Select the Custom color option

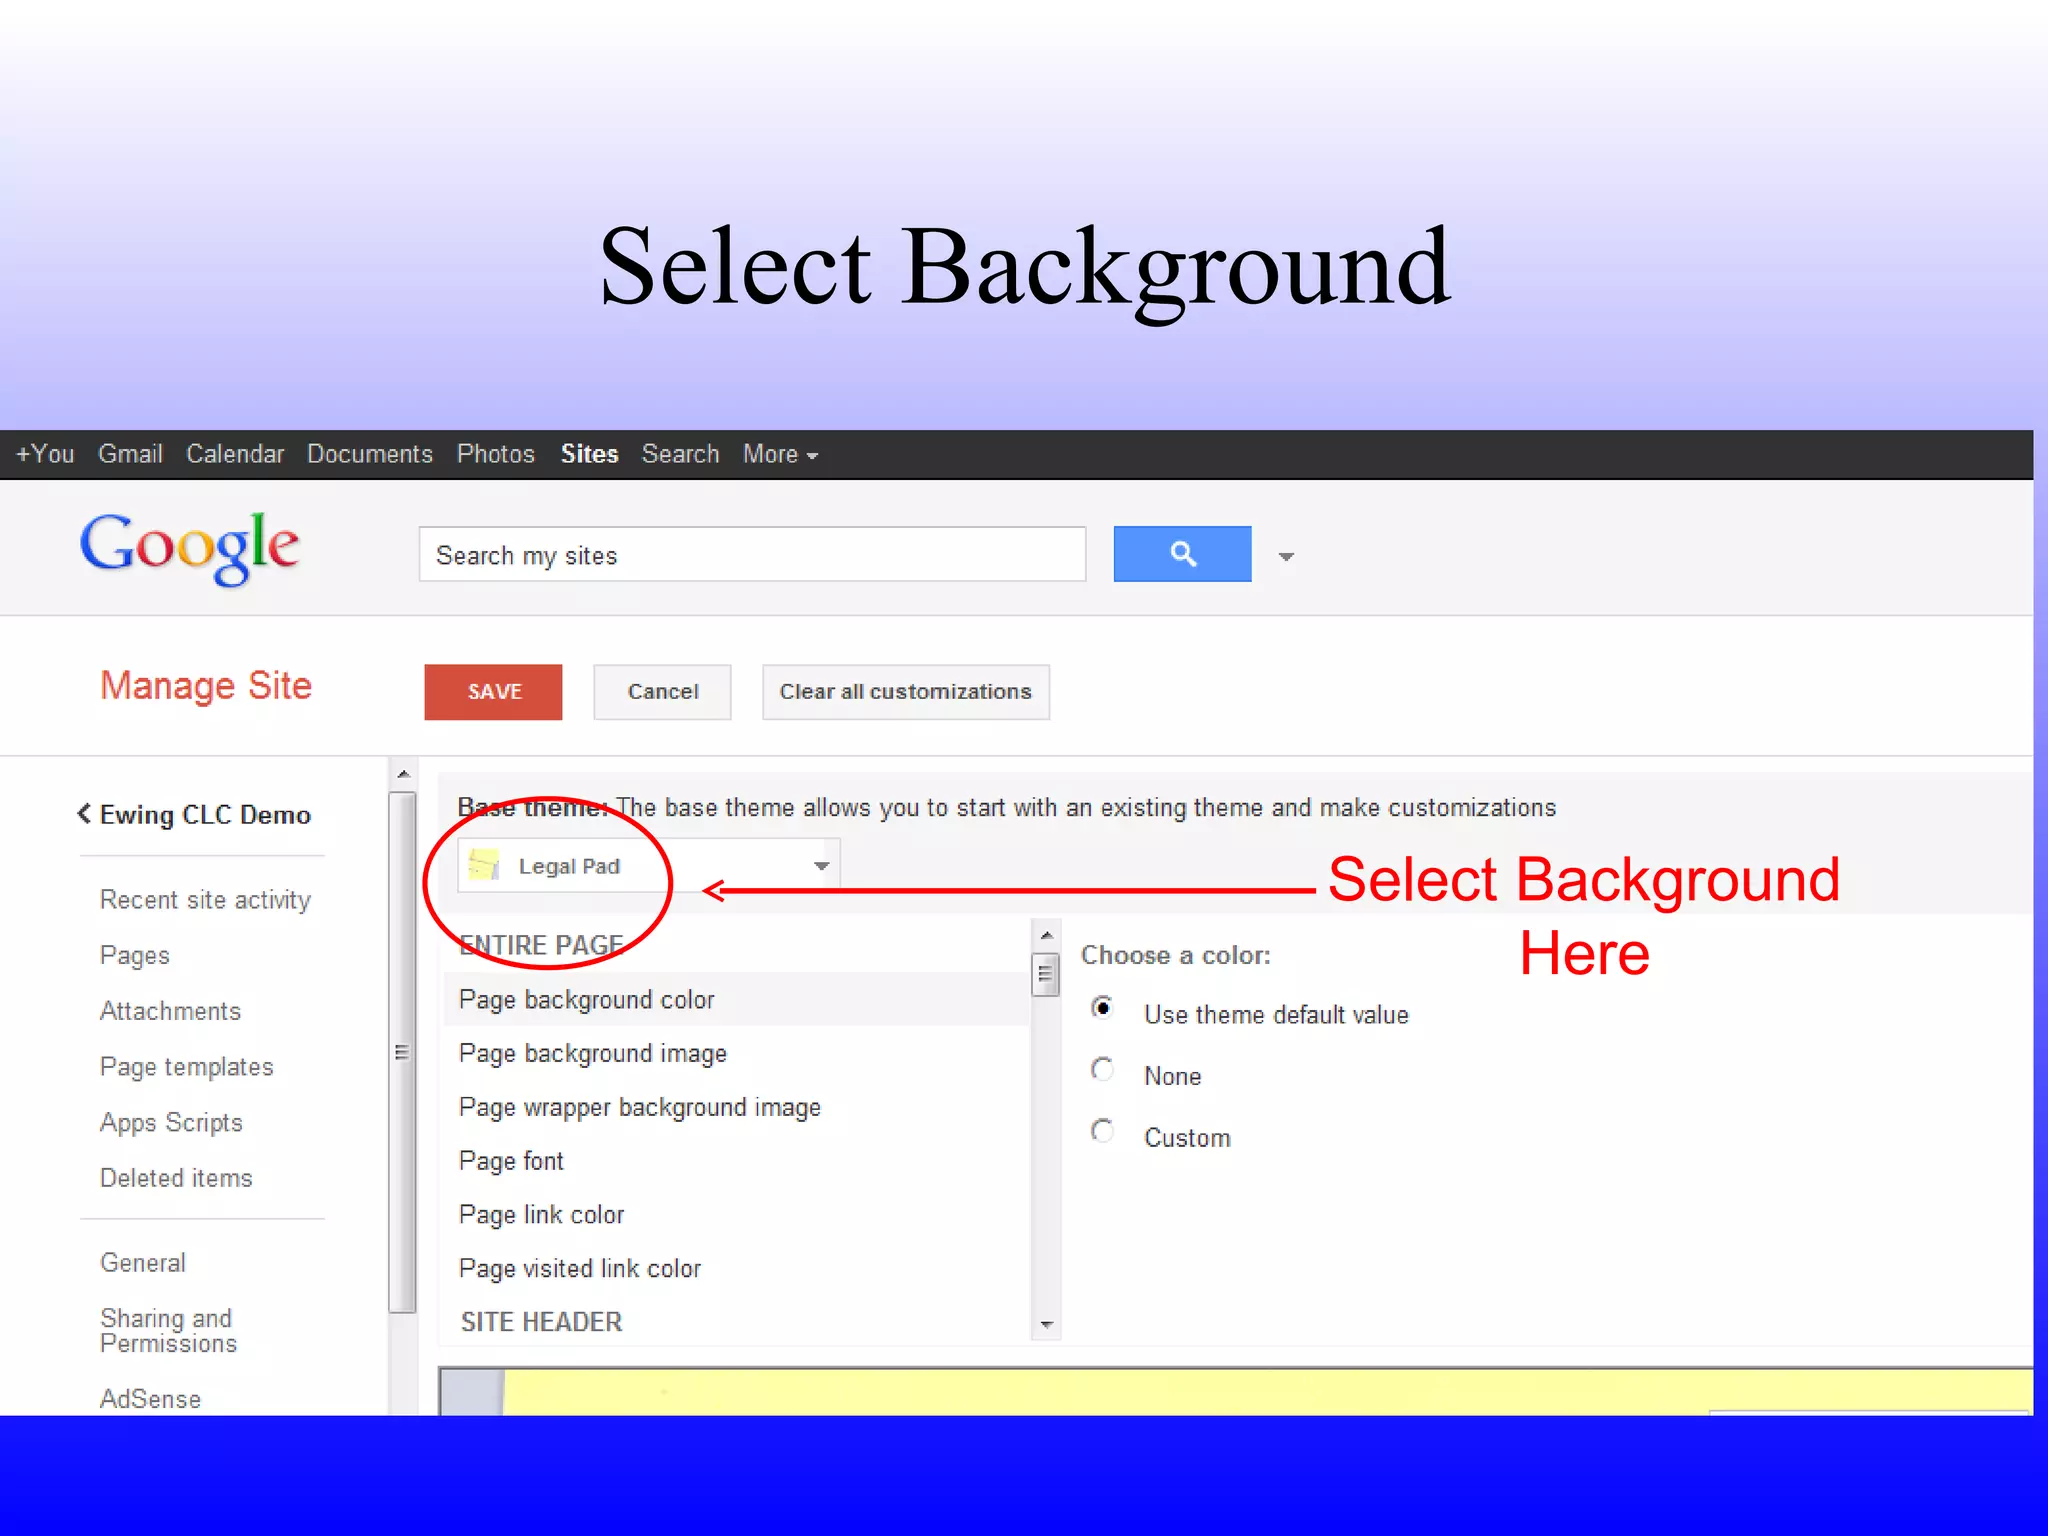(x=1102, y=1131)
